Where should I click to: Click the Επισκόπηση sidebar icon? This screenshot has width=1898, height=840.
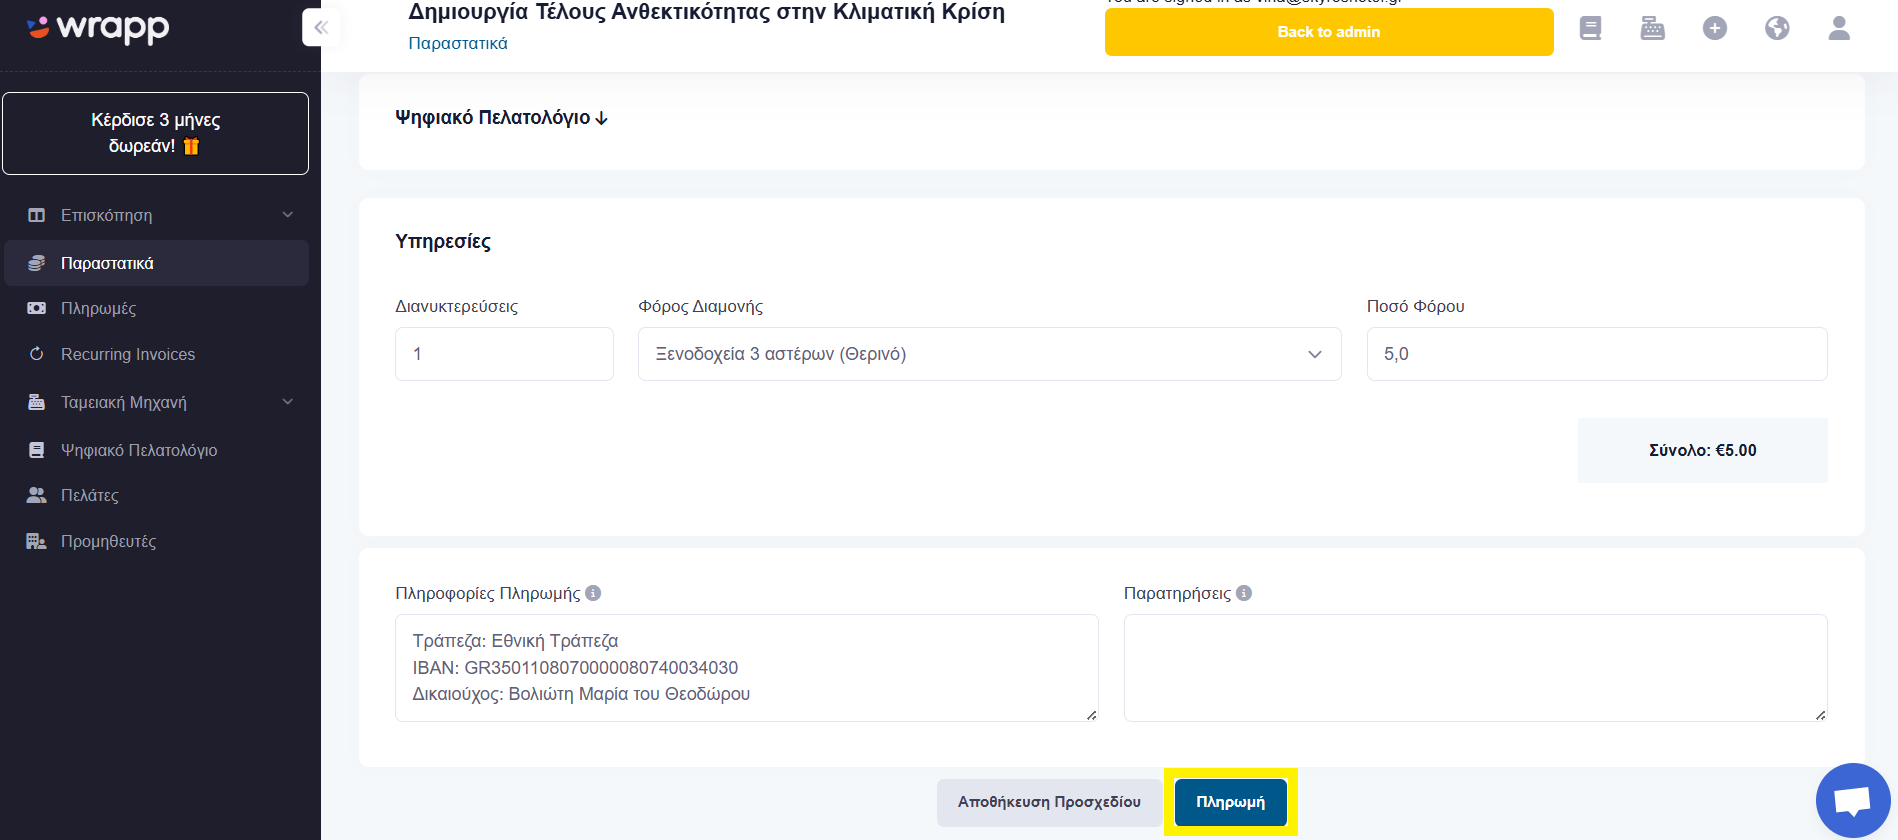37,215
